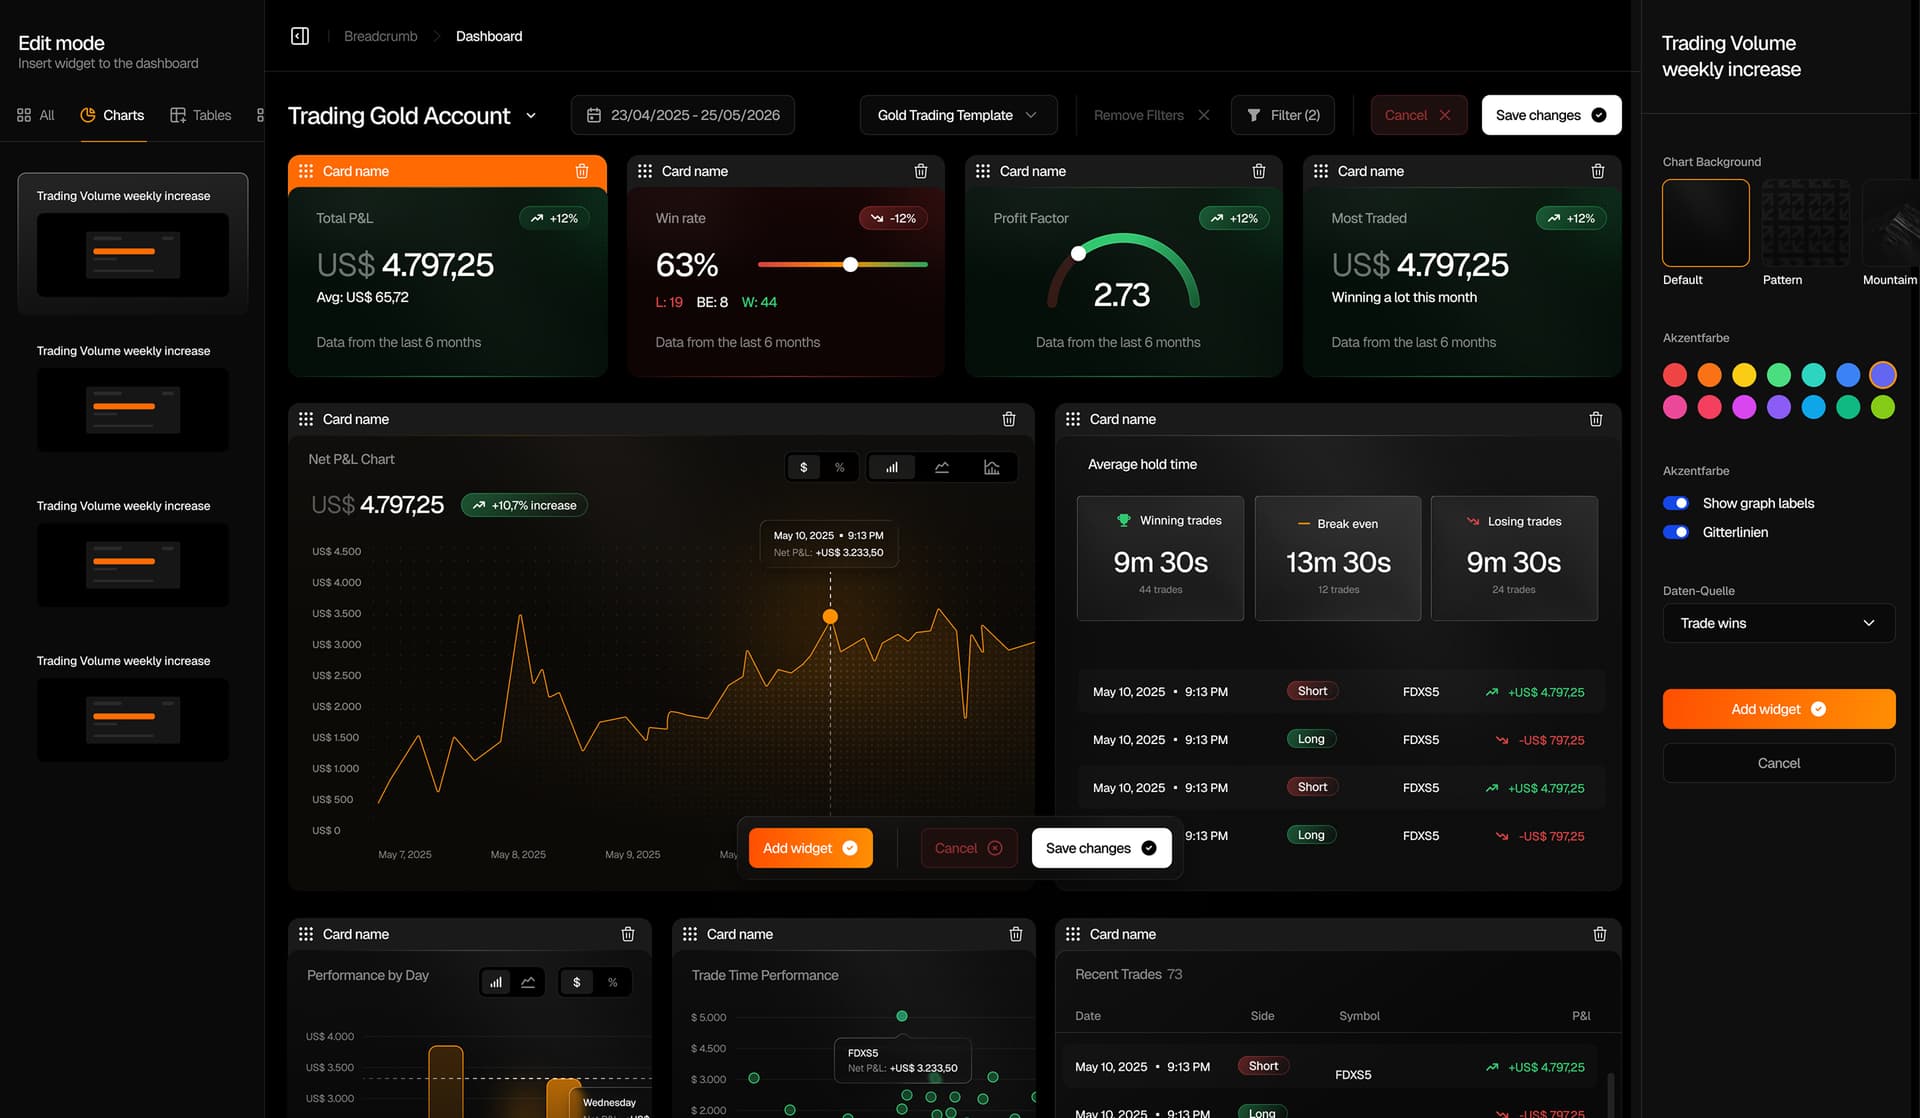Click the trash icon on the Win rate card

tap(921, 171)
